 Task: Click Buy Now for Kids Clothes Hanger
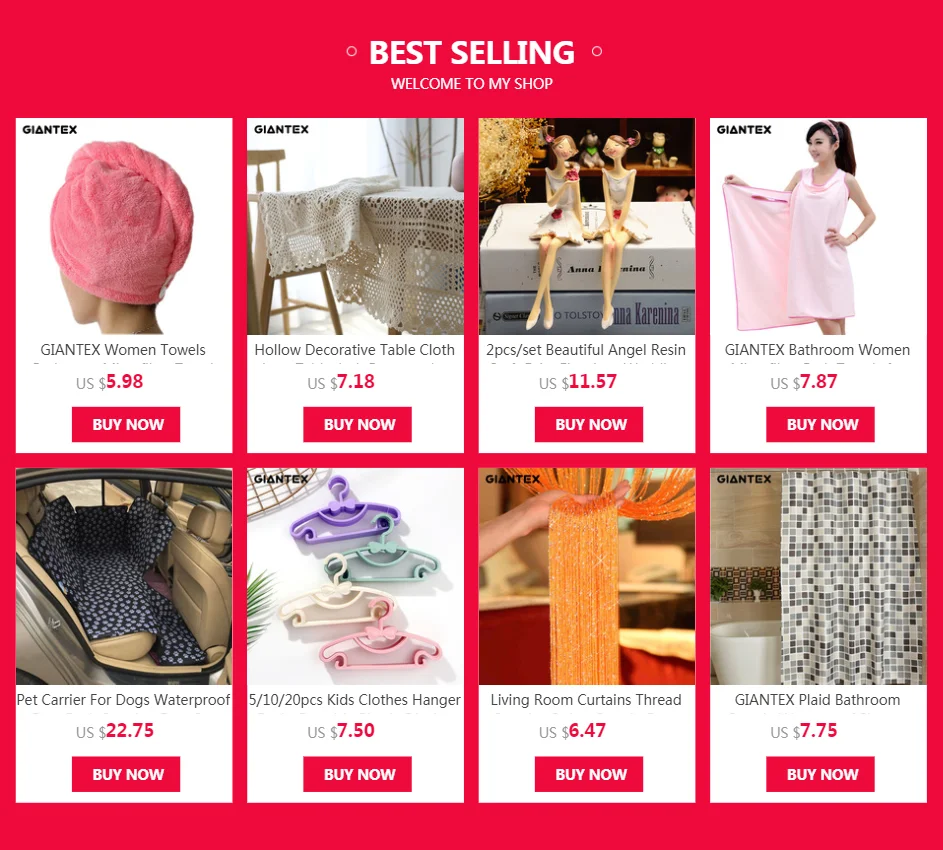pos(357,774)
